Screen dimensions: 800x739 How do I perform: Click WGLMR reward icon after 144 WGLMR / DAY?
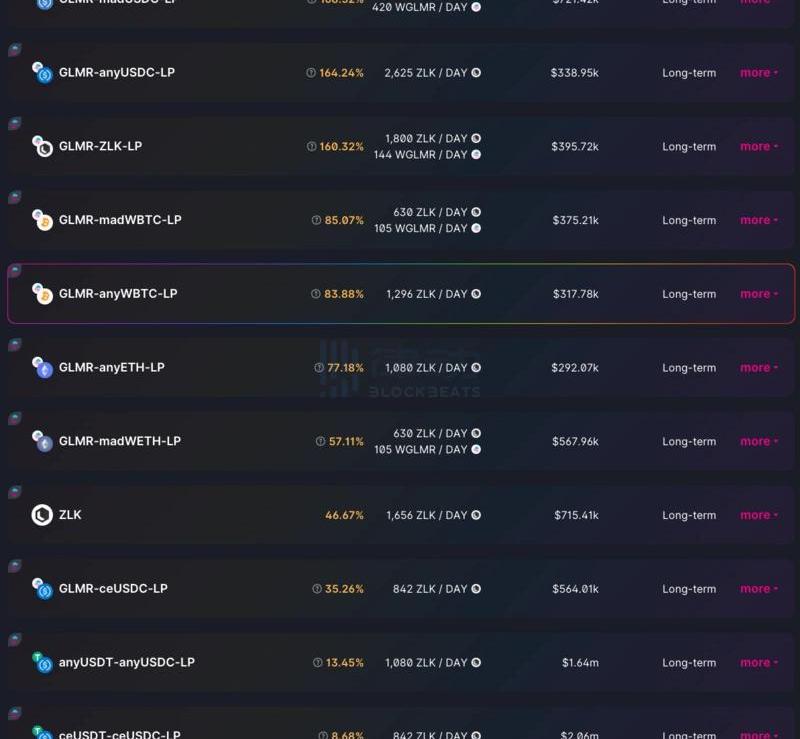pyautogui.click(x=476, y=155)
